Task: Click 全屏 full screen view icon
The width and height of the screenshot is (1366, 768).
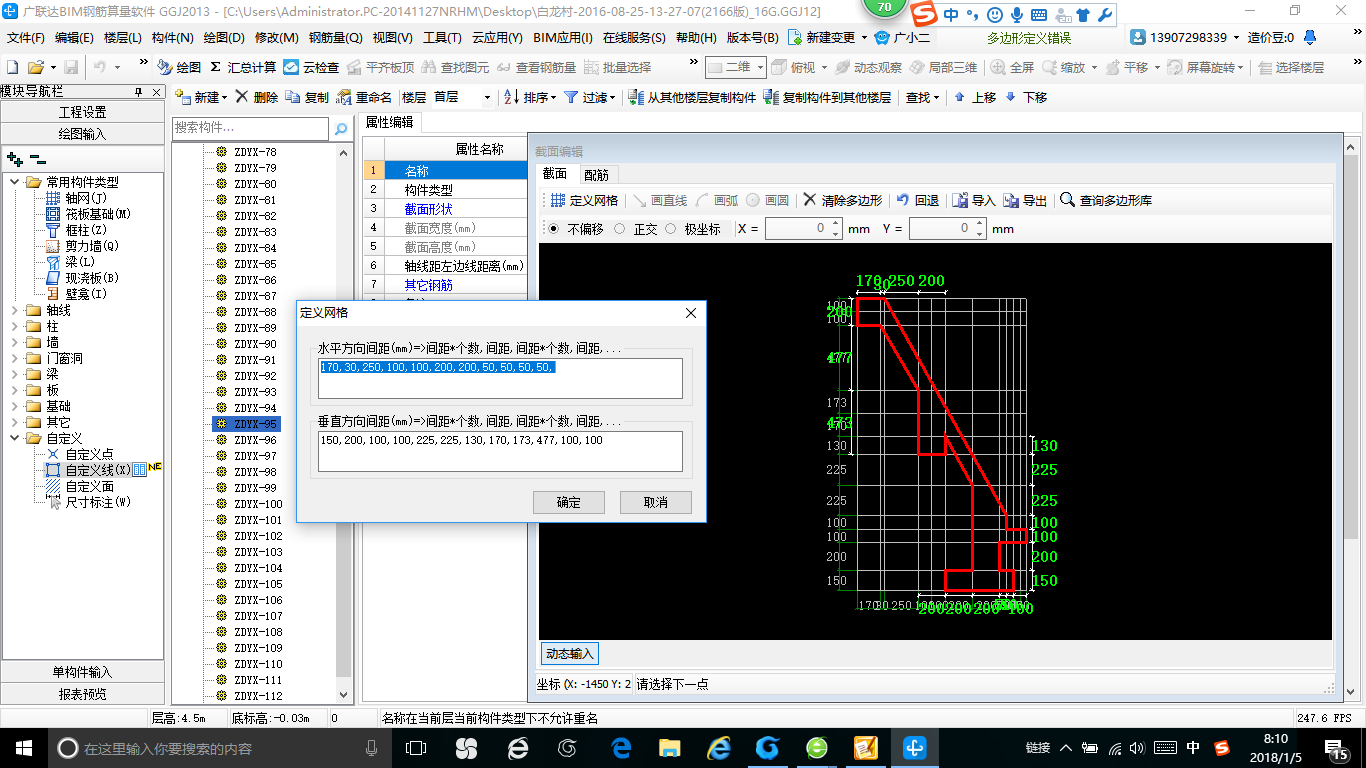Action: coord(1013,67)
